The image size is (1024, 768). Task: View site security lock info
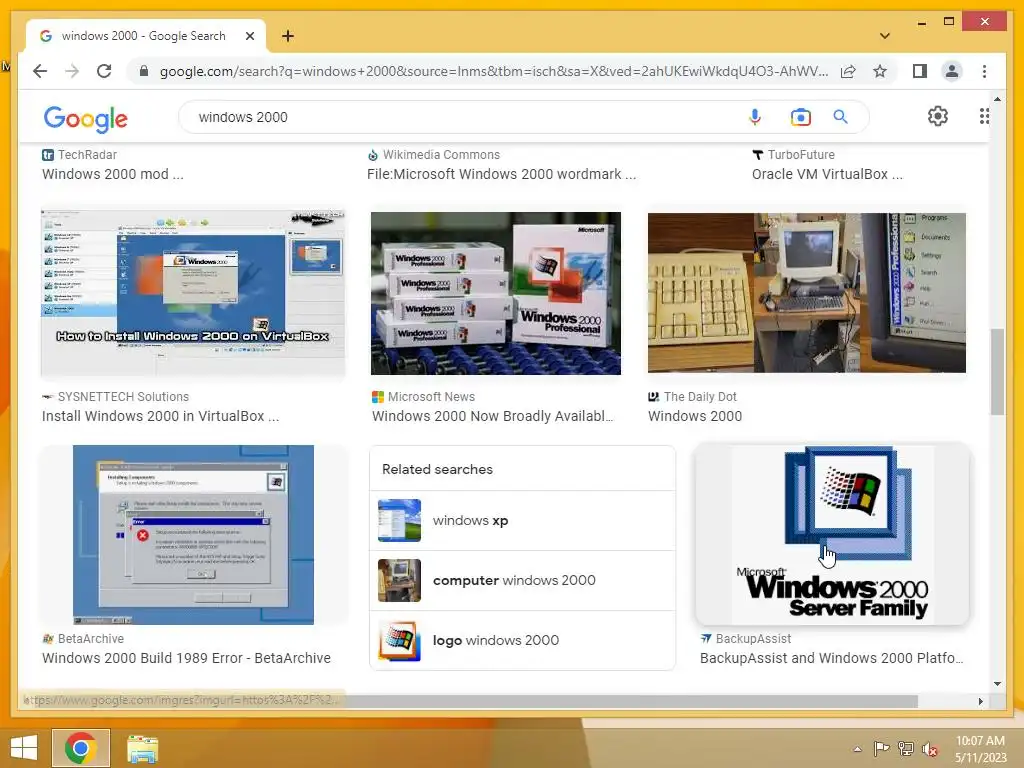(144, 71)
